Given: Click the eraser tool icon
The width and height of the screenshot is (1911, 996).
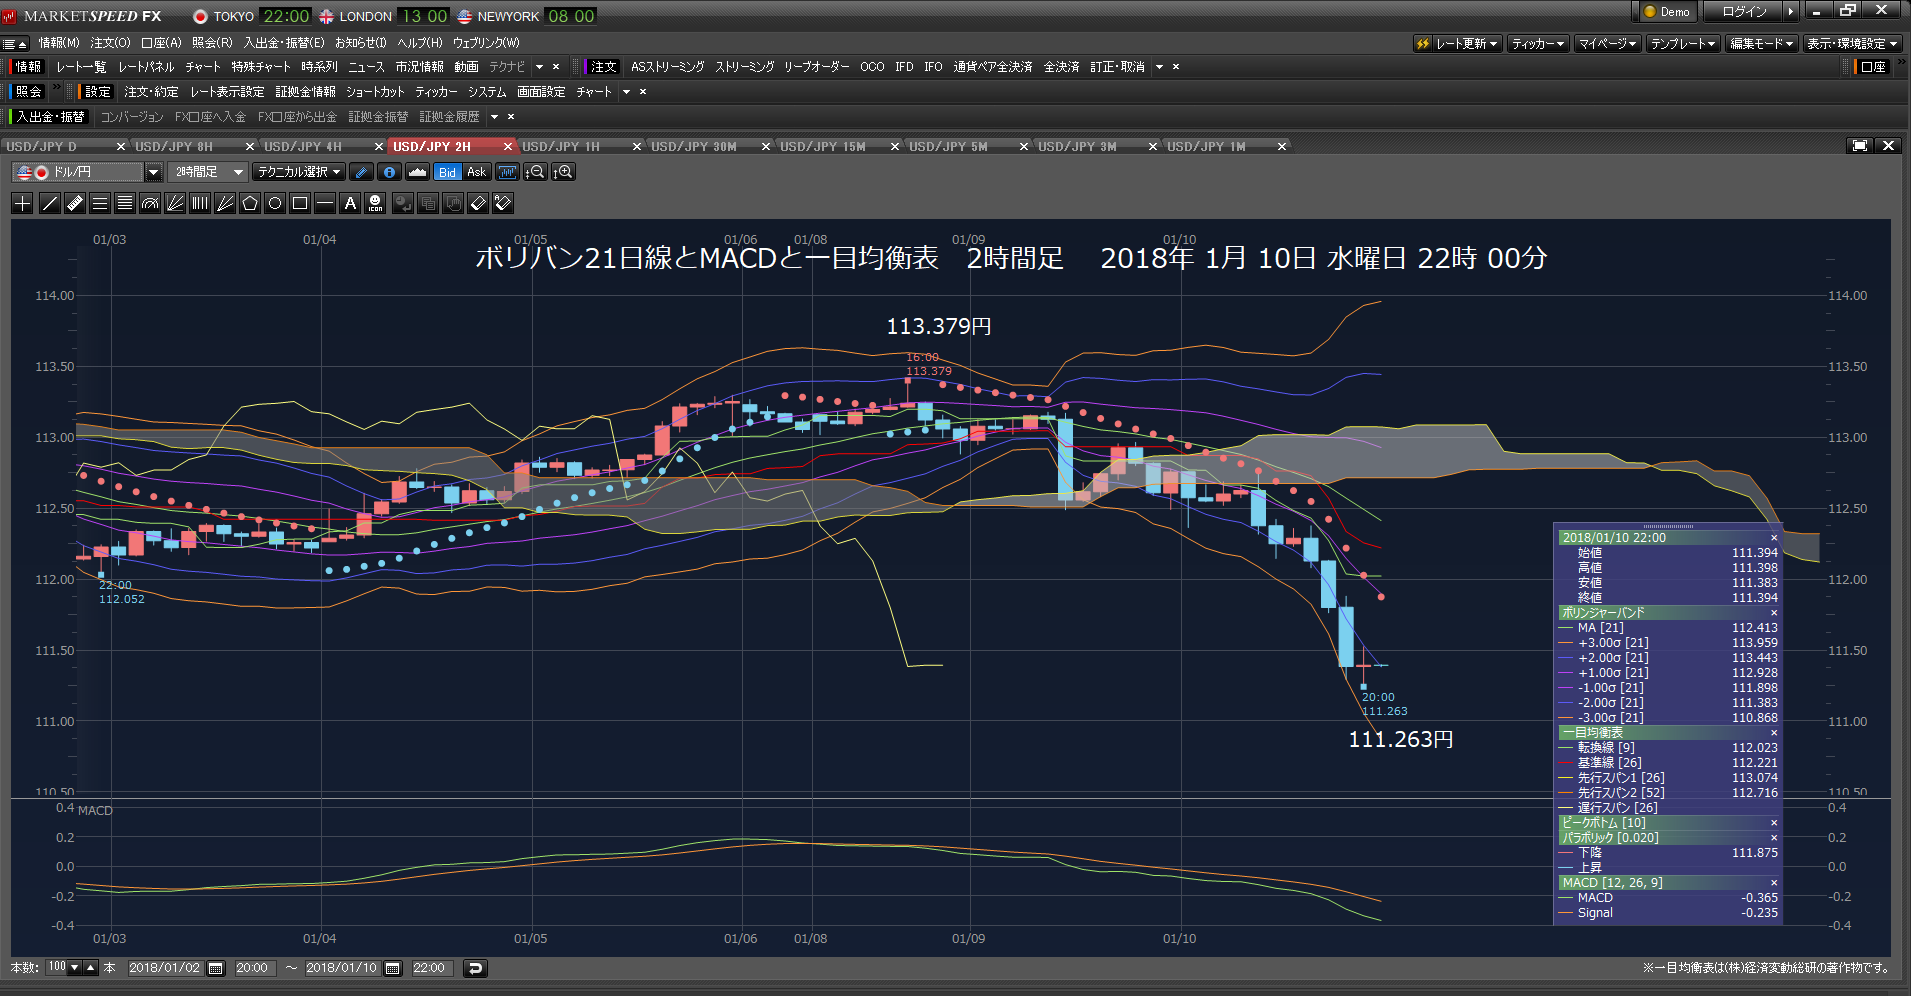Looking at the screenshot, I should (478, 203).
